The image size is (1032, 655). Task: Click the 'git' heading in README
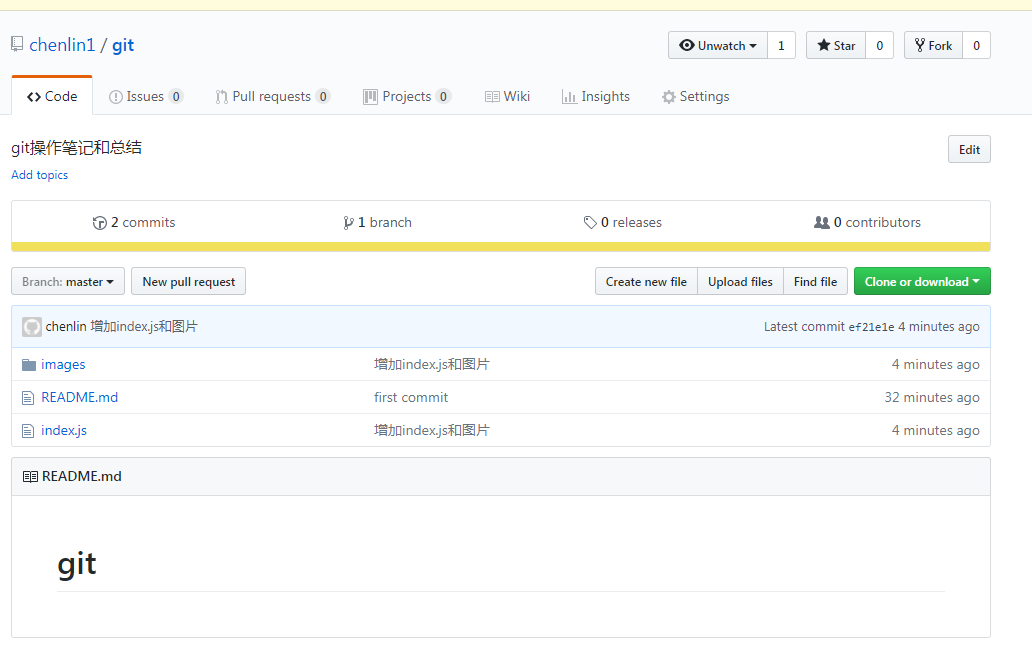coord(77,565)
